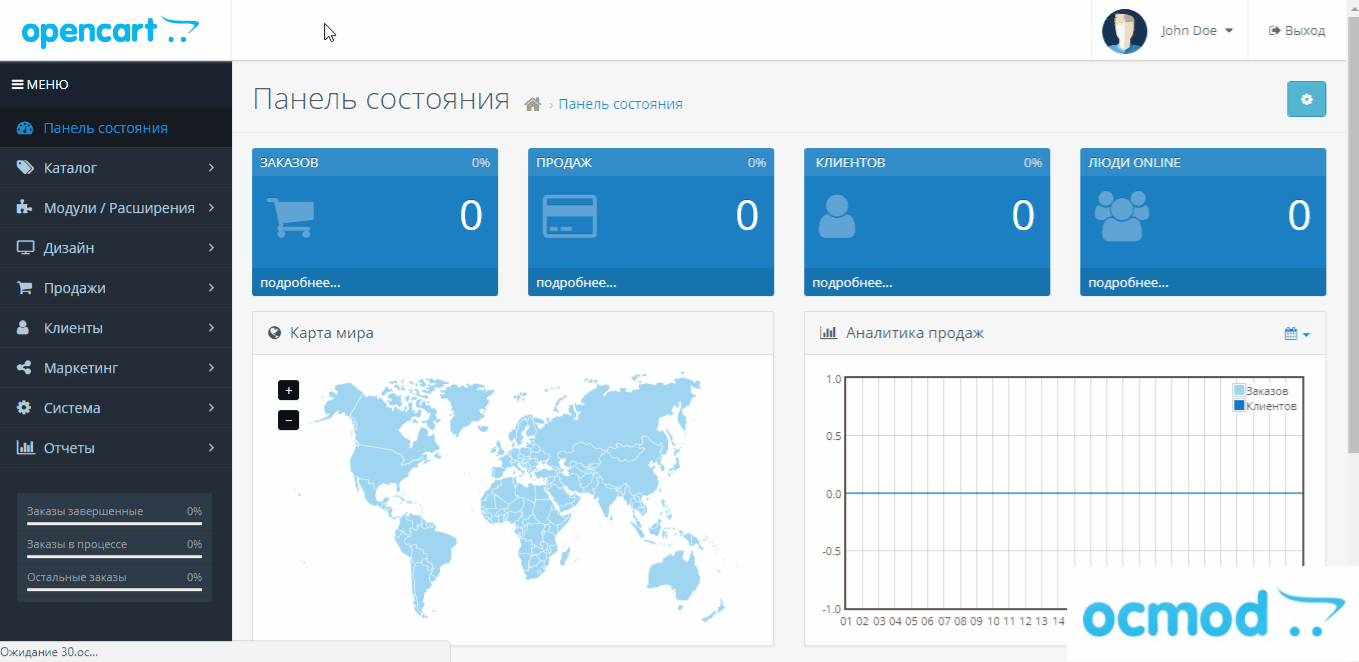This screenshot has width=1359, height=662.
Task: Zoom out on the world map
Action: (x=288, y=420)
